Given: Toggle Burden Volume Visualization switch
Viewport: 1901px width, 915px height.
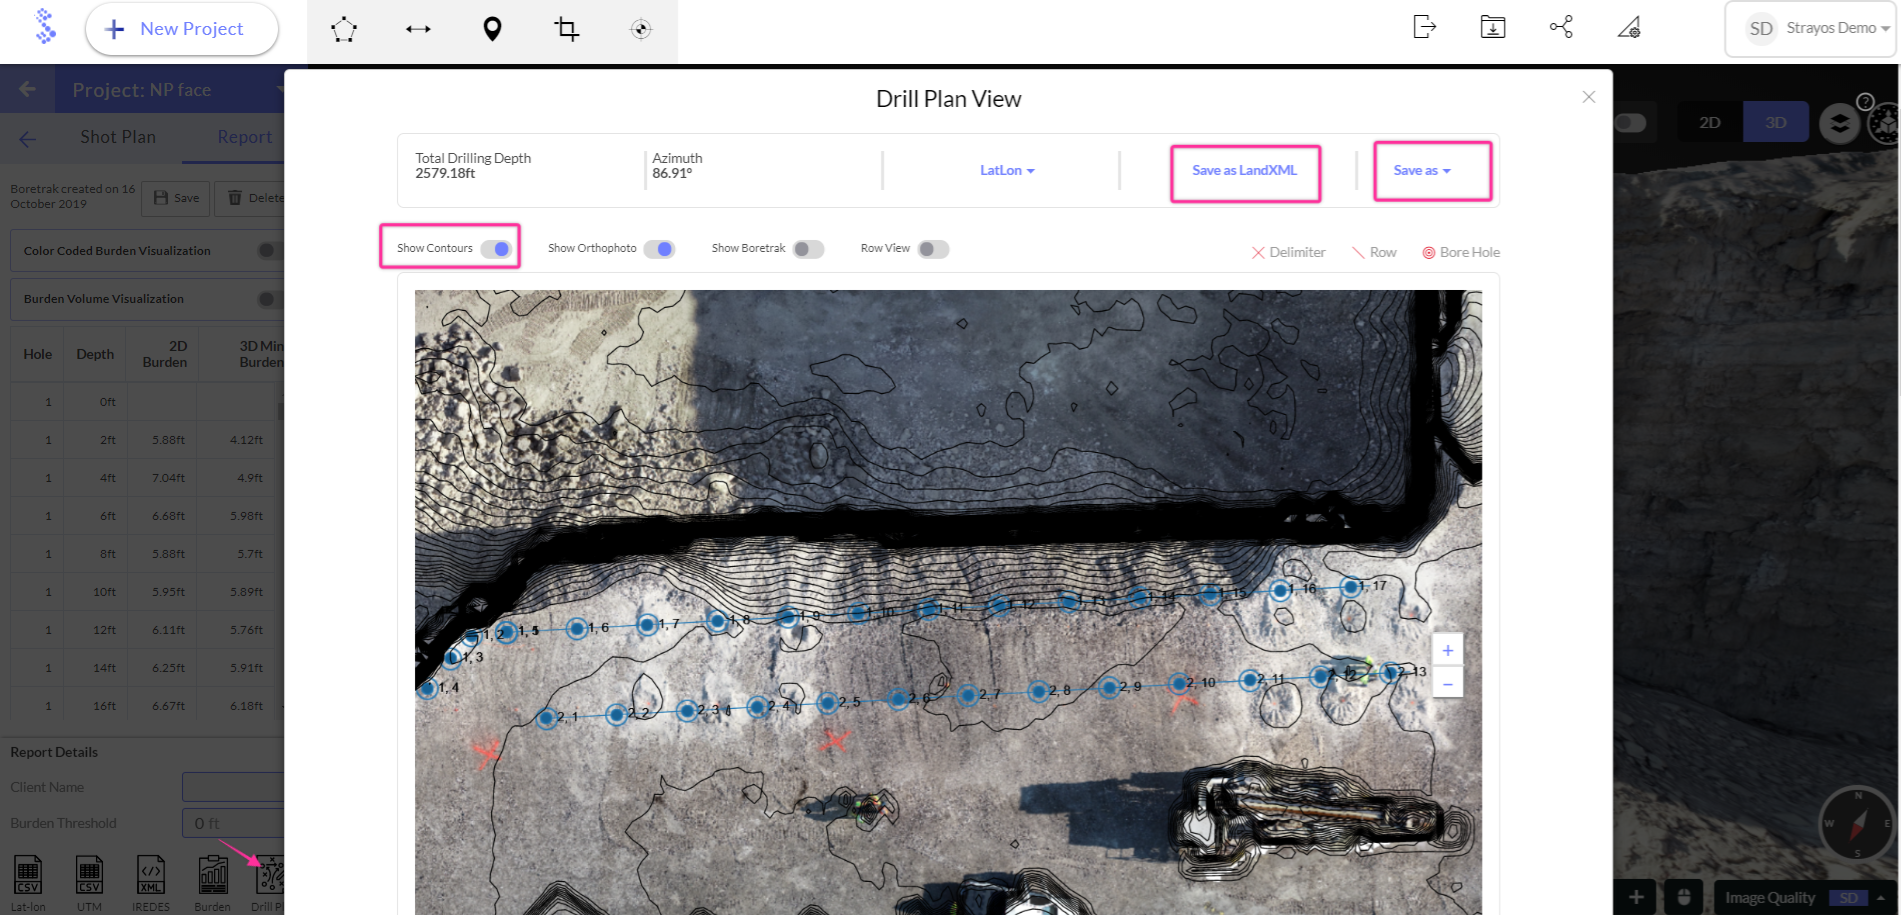Looking at the screenshot, I should coord(270,299).
